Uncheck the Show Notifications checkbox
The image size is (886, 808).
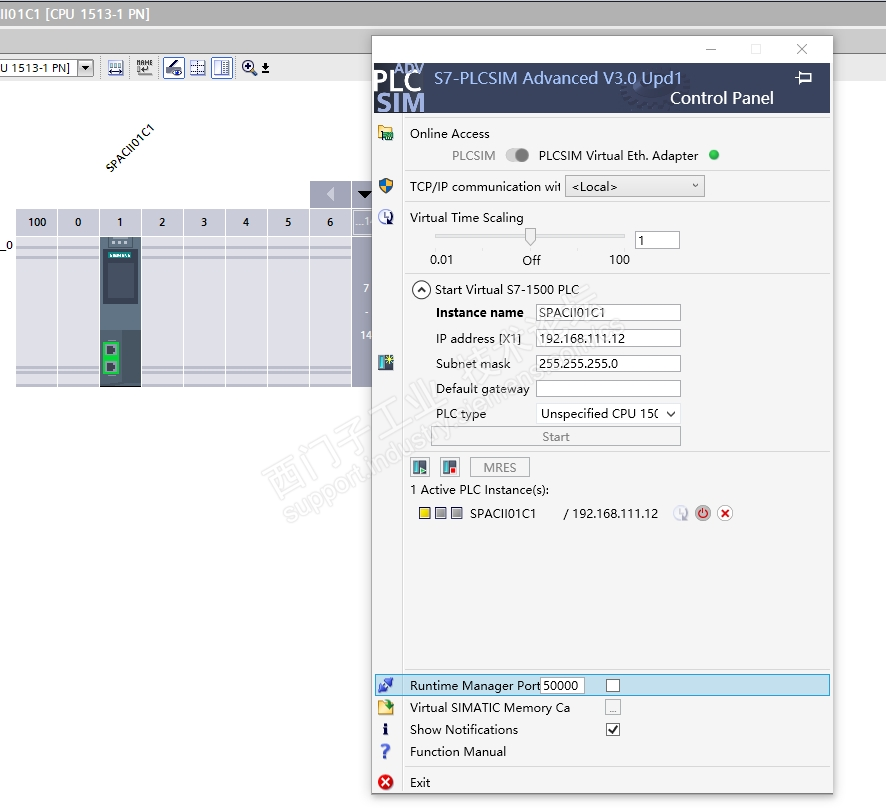[x=613, y=729]
